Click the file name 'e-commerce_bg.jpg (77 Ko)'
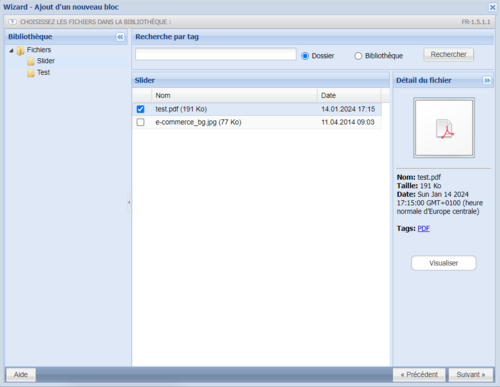Viewport: 500px width, 387px height. click(198, 122)
